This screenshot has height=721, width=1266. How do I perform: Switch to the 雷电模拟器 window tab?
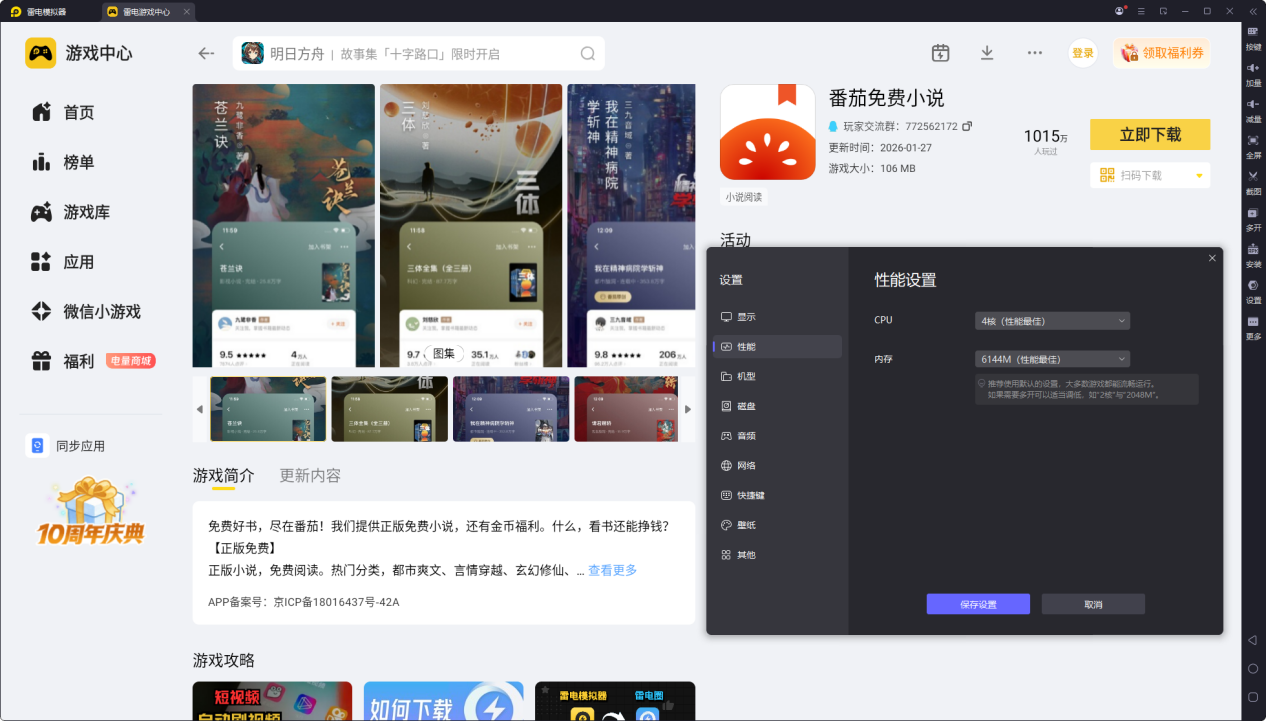46,11
